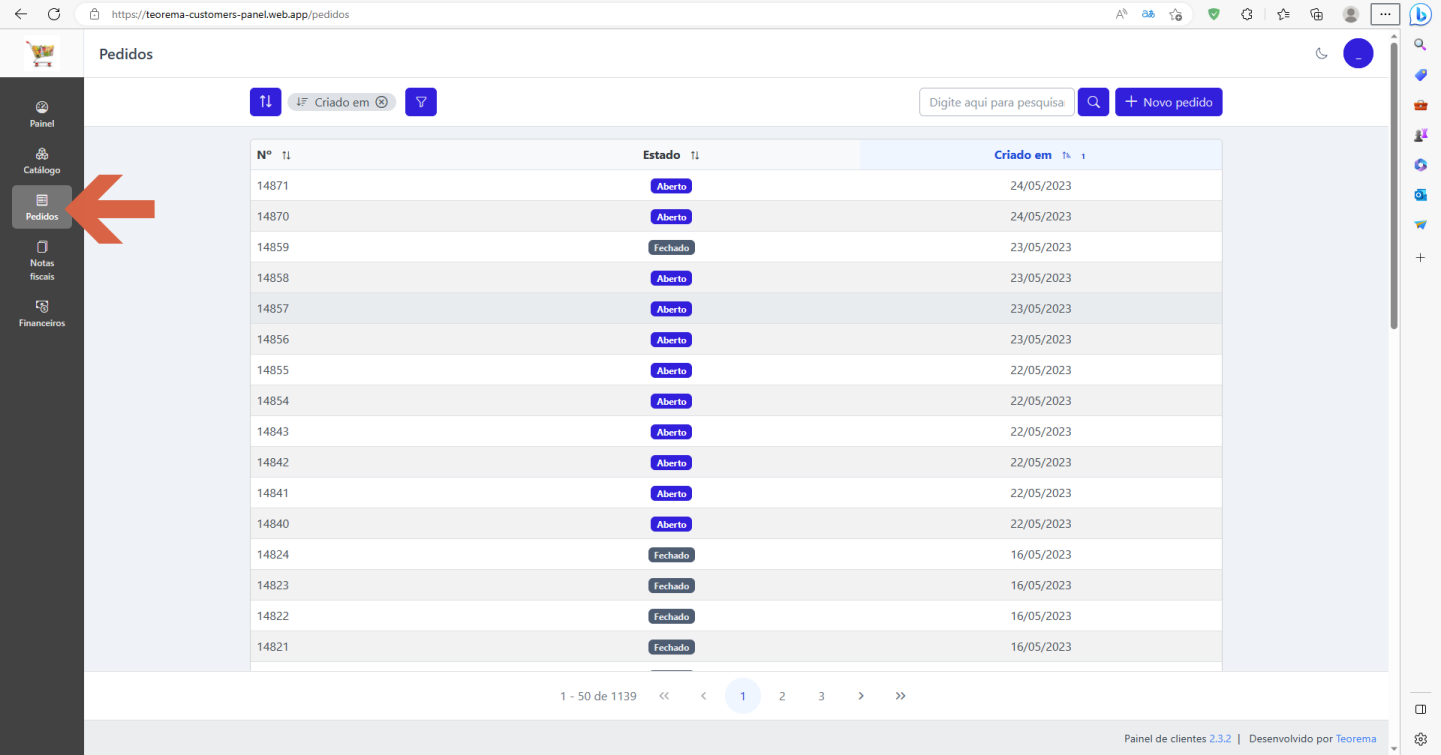Click Fechado badge of order 14859
The image size is (1441, 755).
tap(671, 247)
